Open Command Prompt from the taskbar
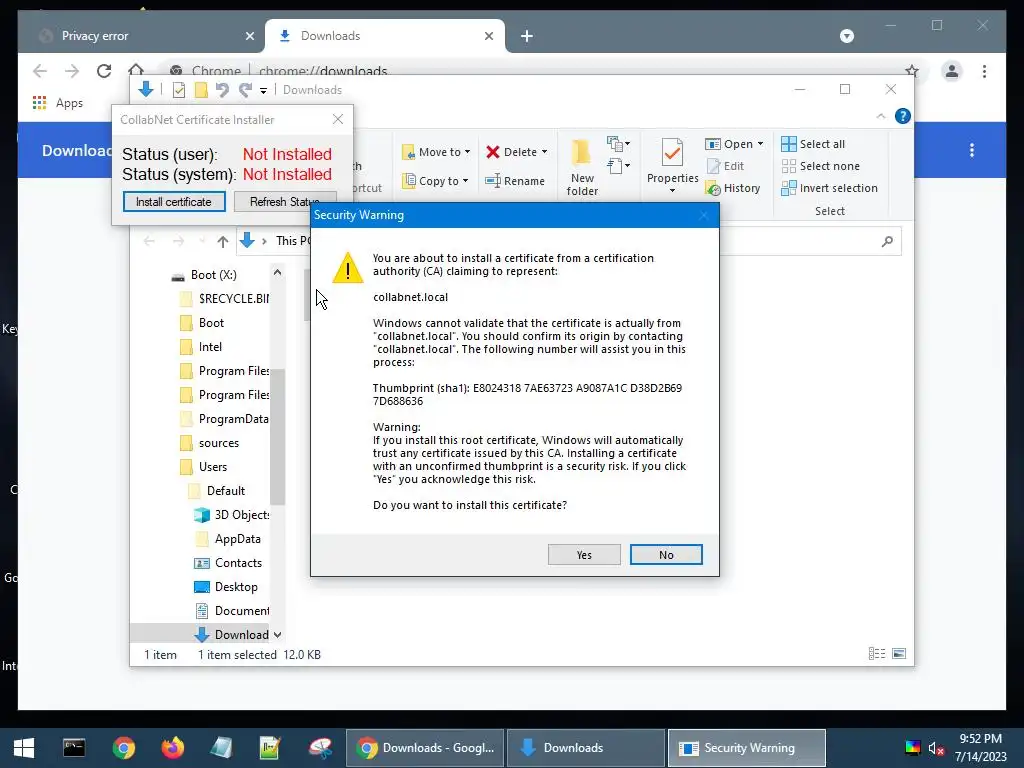The image size is (1024, 768). click(x=74, y=748)
